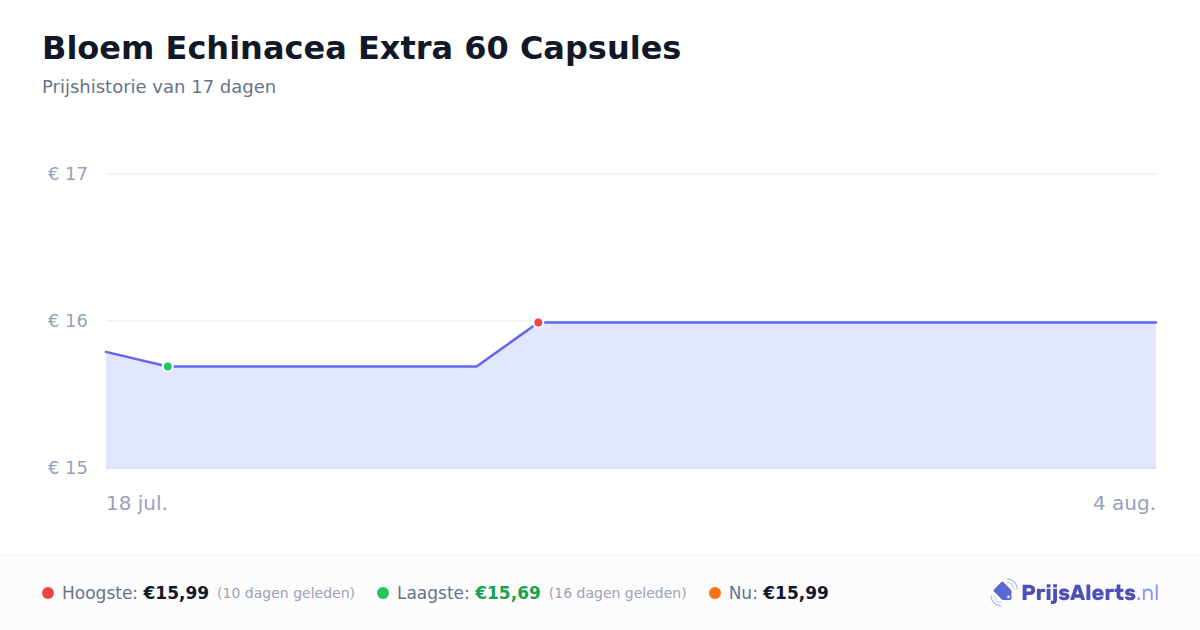Click the 16 dagen geleden note
The image size is (1200, 630).
(x=618, y=593)
